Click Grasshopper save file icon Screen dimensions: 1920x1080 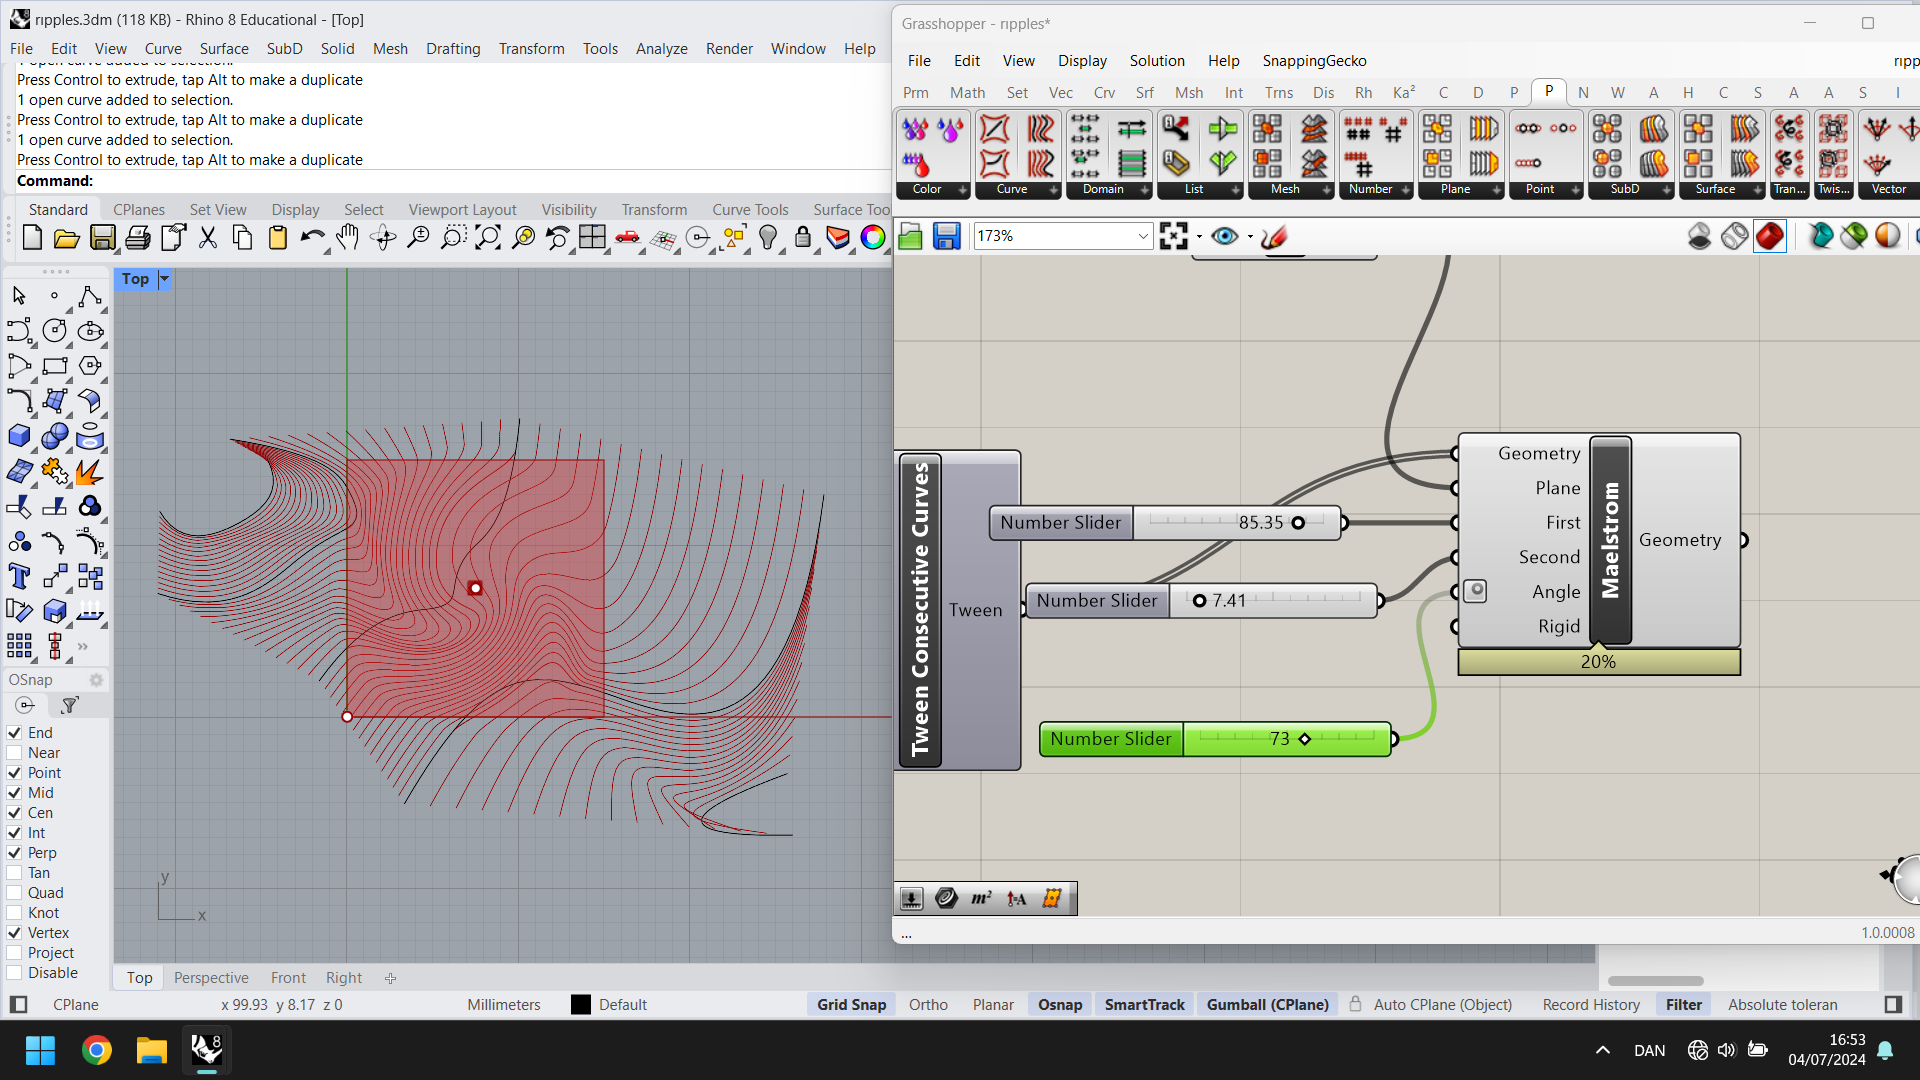tap(946, 237)
